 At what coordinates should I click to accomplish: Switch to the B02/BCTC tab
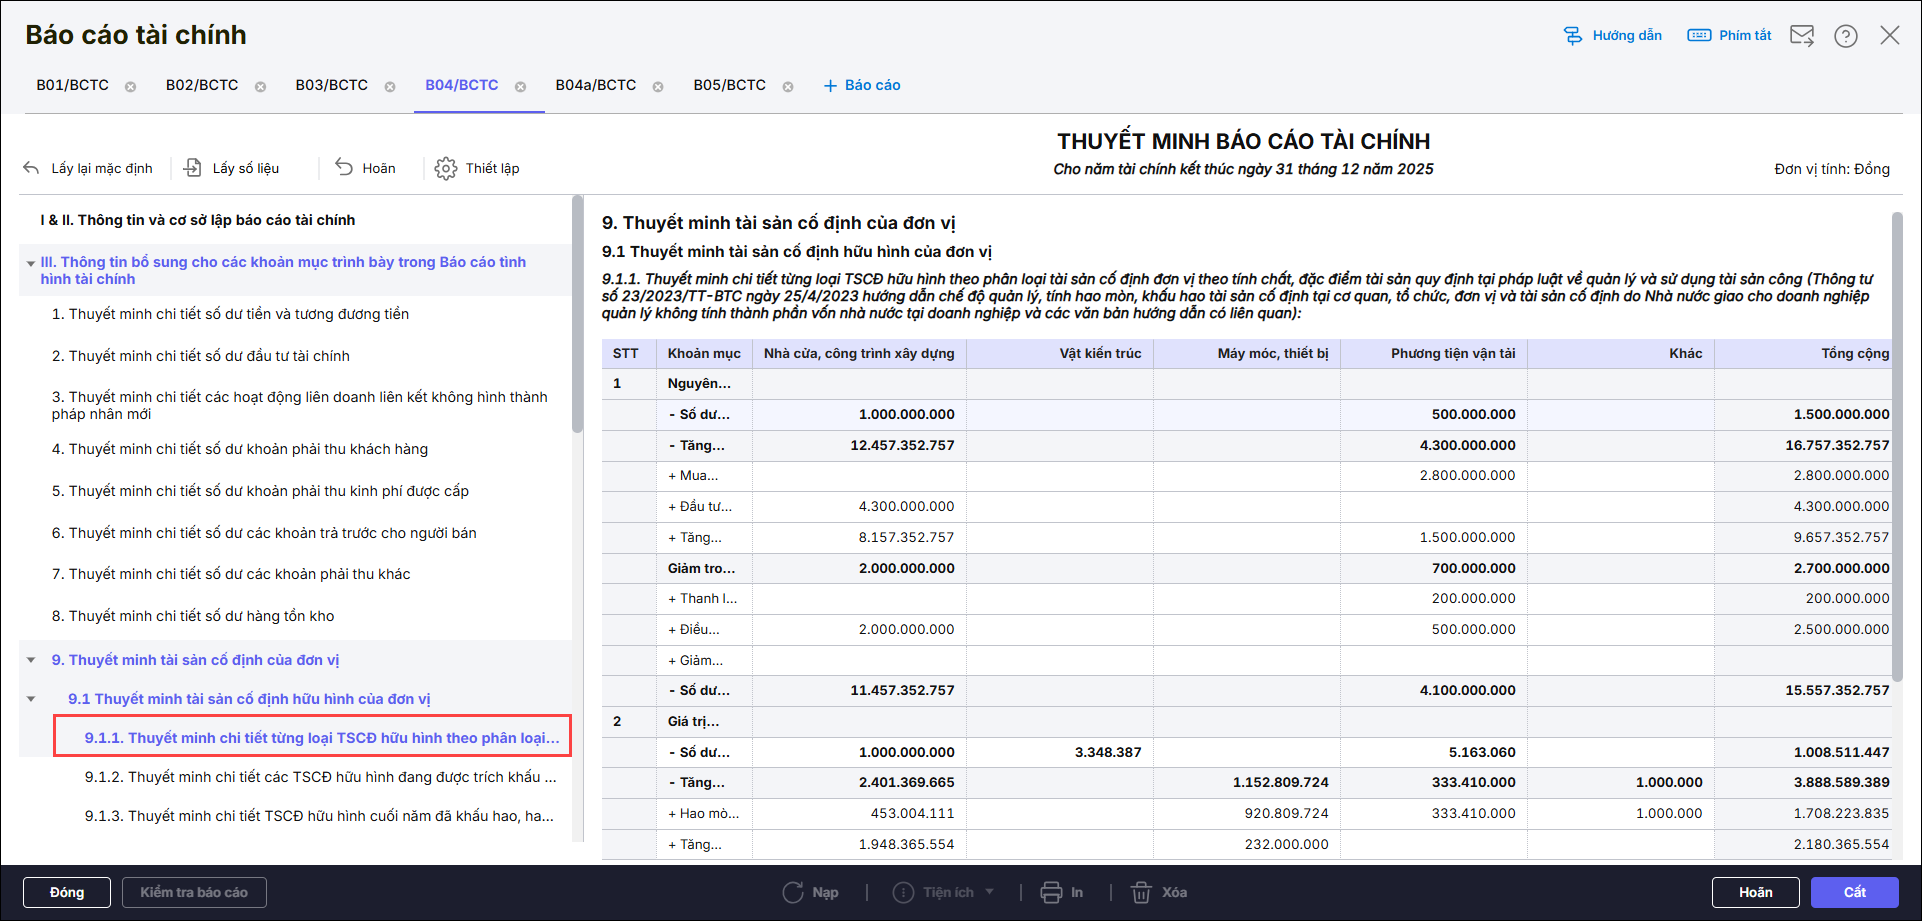coord(202,85)
